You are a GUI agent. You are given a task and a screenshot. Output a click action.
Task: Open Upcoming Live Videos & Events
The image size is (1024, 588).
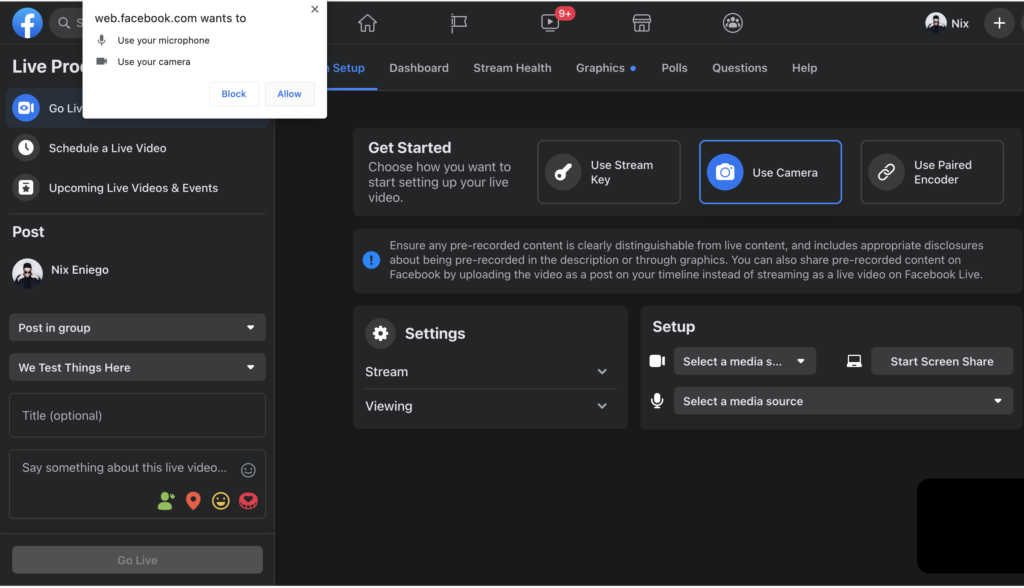tap(137, 188)
